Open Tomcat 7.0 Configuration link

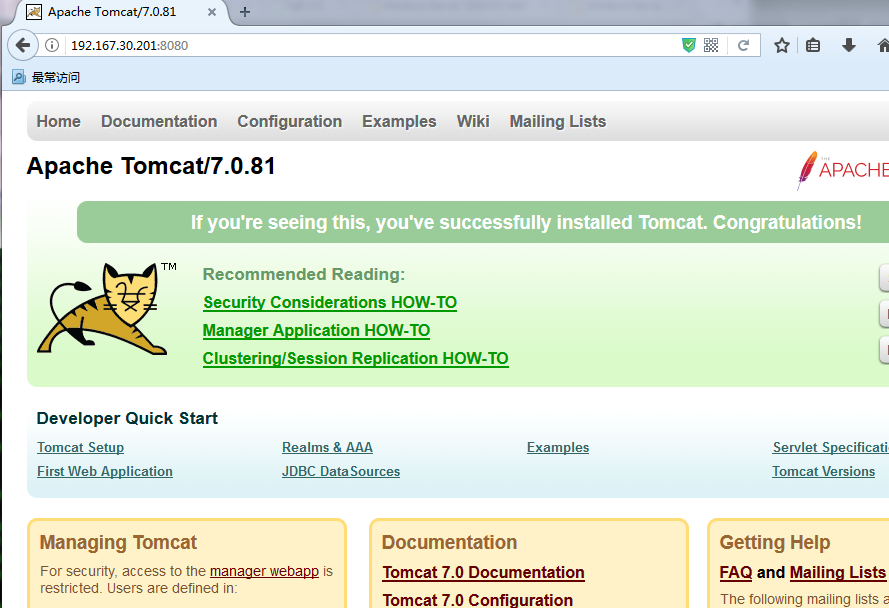(477, 599)
